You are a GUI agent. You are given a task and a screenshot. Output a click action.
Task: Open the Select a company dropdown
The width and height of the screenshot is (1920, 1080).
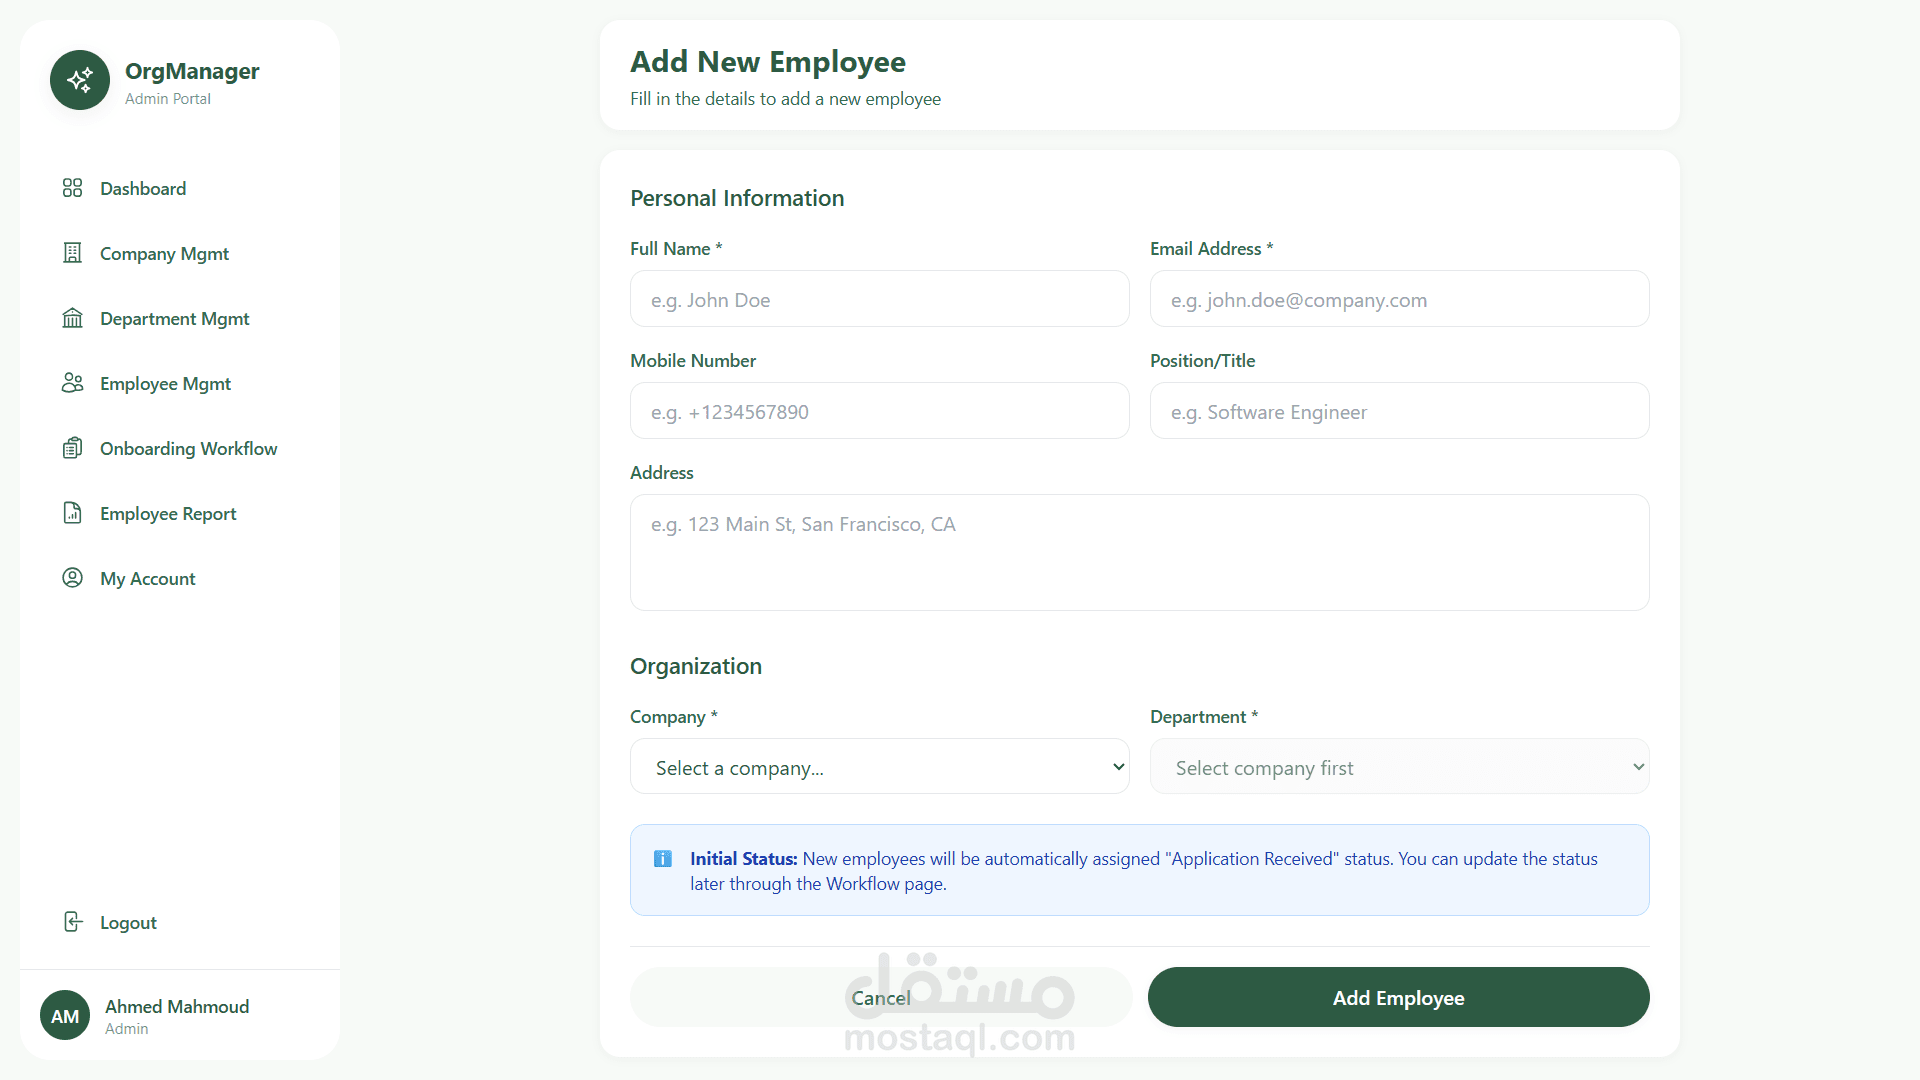(879, 767)
